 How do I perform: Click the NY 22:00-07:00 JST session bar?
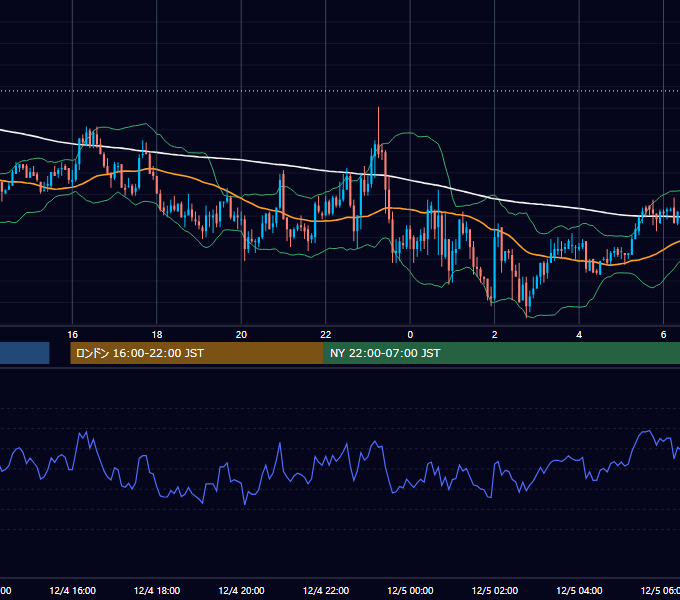click(x=502, y=353)
